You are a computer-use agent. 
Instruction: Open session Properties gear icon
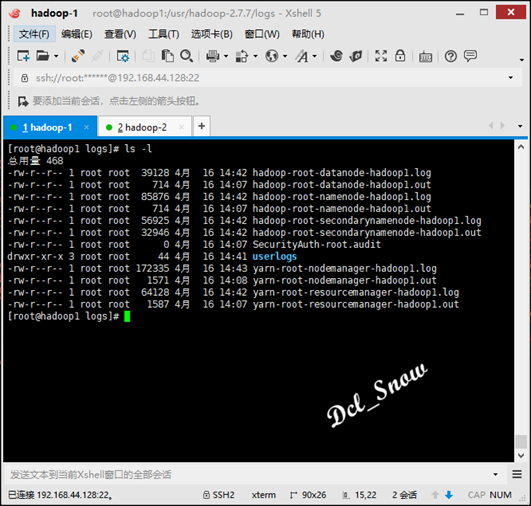tap(123, 56)
